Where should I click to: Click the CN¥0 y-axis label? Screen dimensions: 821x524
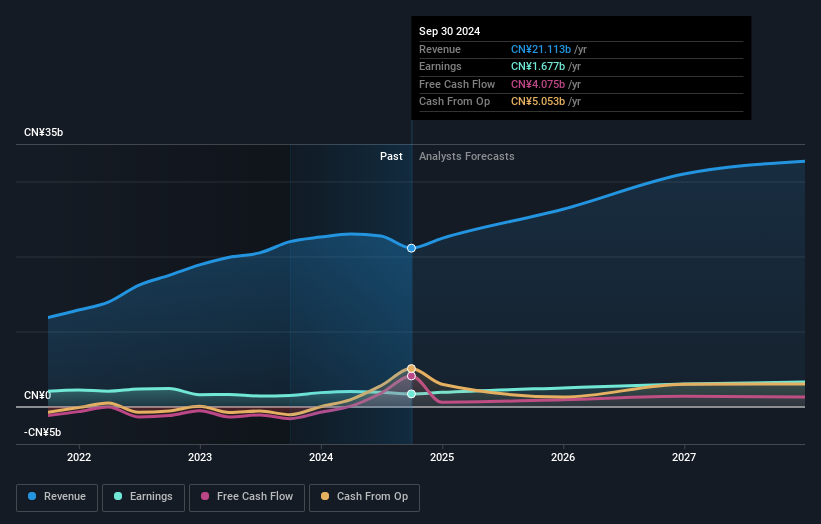37,395
